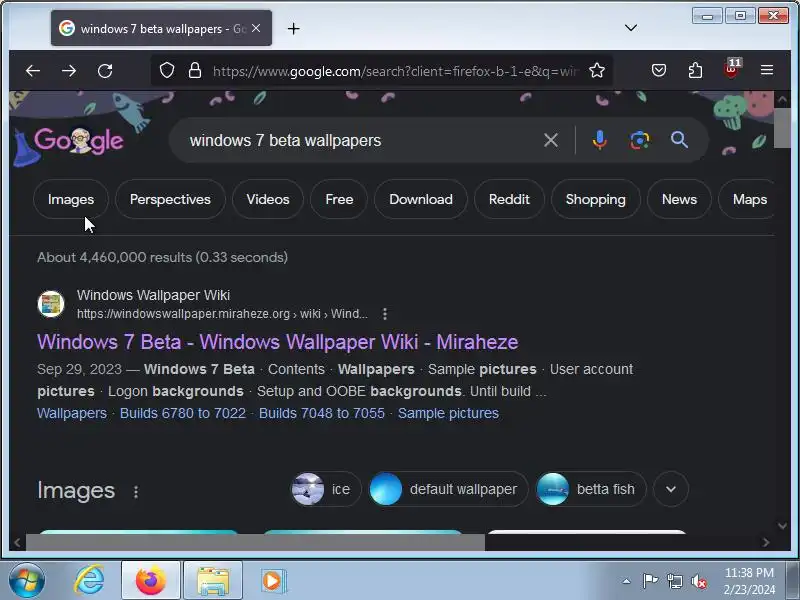The width and height of the screenshot is (800, 600).
Task: Launch Internet Explorer from the taskbar
Action: point(89,580)
